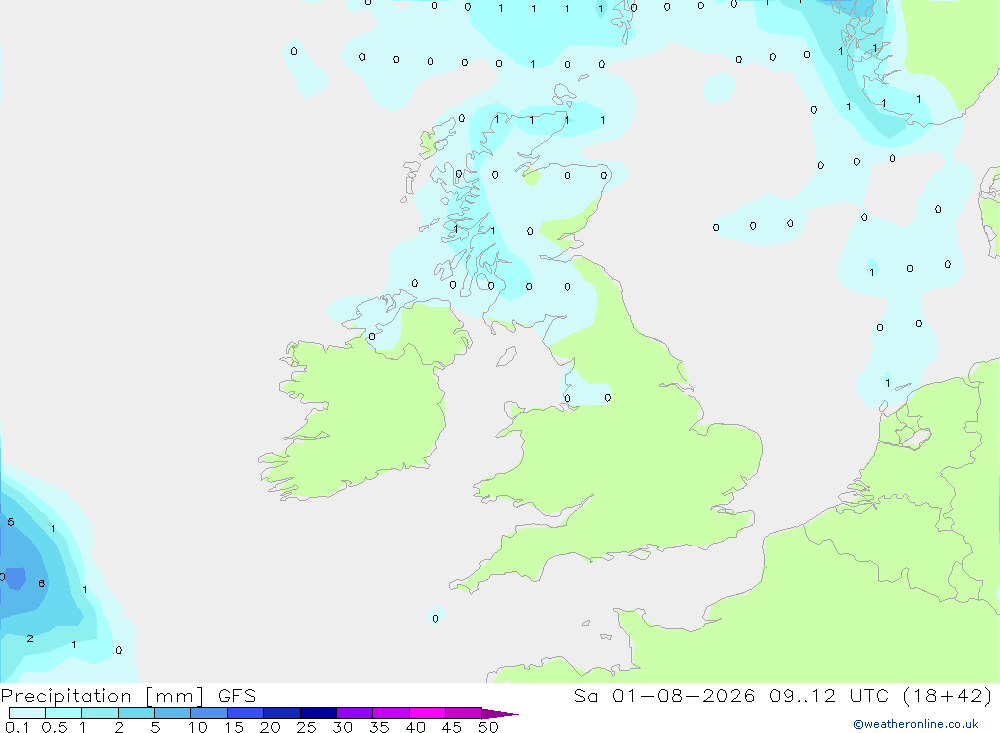Click the 0.1–0.5 mm legend color swatch
The width and height of the screenshot is (1000, 733).
(27, 713)
